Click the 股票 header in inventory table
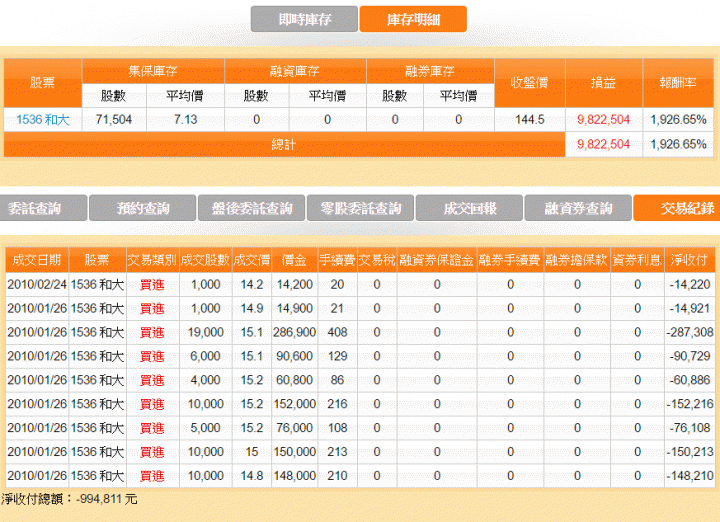 [43, 83]
